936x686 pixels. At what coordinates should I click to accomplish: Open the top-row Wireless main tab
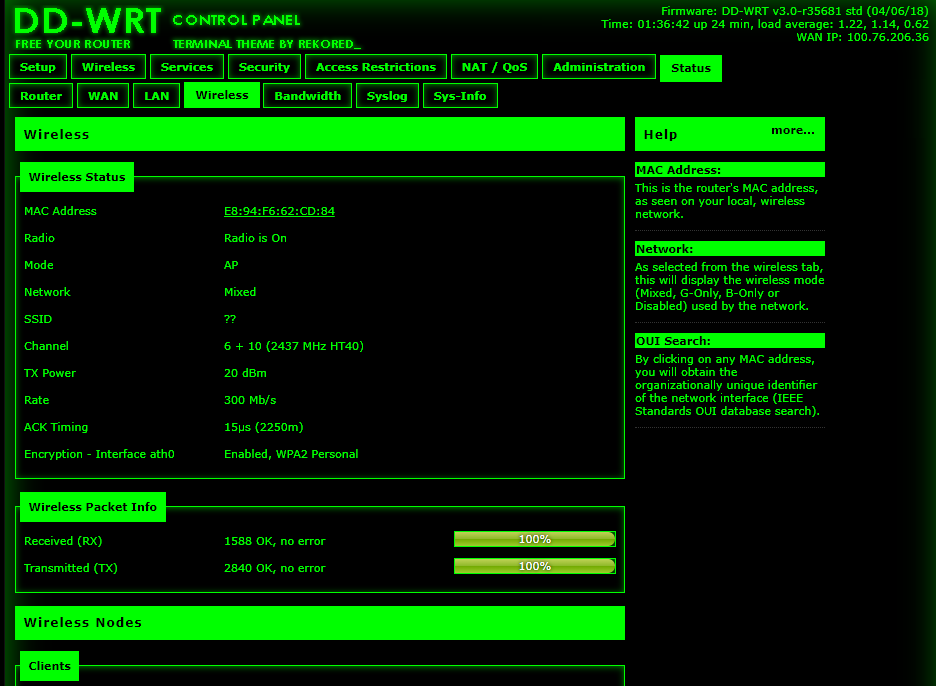pyautogui.click(x=108, y=67)
